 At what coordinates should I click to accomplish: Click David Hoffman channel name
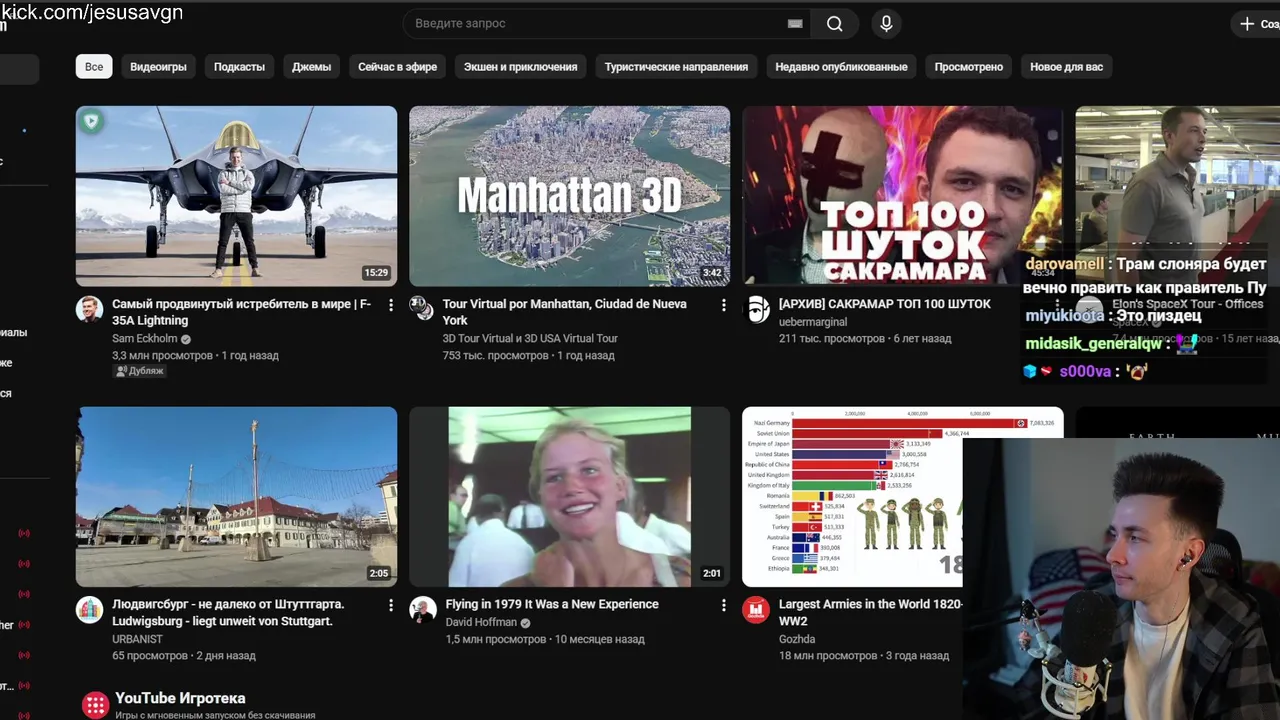(x=481, y=622)
